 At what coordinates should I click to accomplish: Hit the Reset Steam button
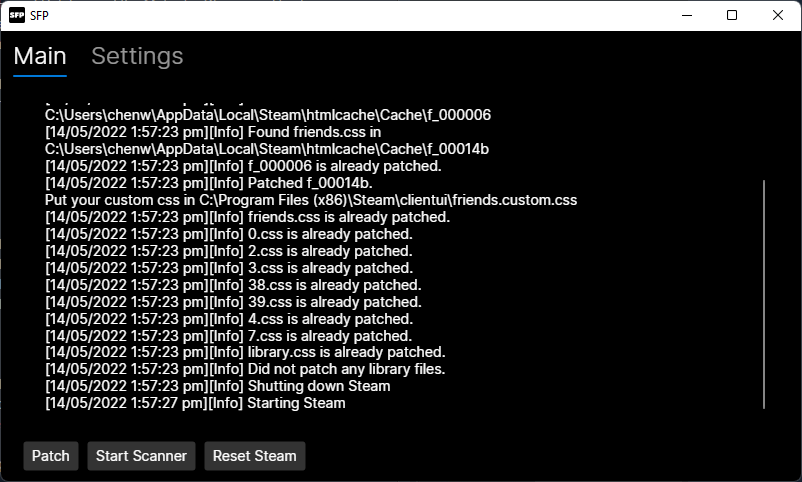pyautogui.click(x=254, y=456)
